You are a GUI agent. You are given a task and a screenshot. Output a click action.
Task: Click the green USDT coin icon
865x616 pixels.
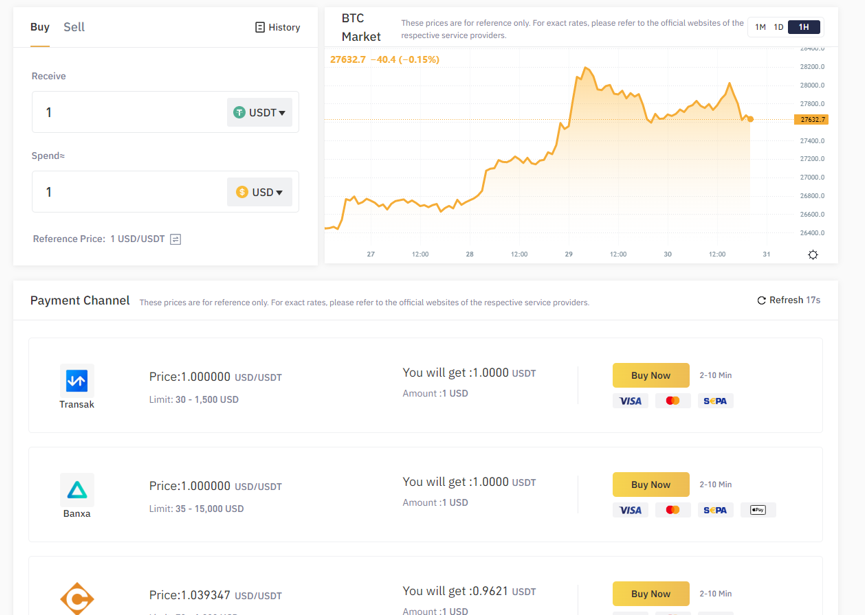[239, 113]
